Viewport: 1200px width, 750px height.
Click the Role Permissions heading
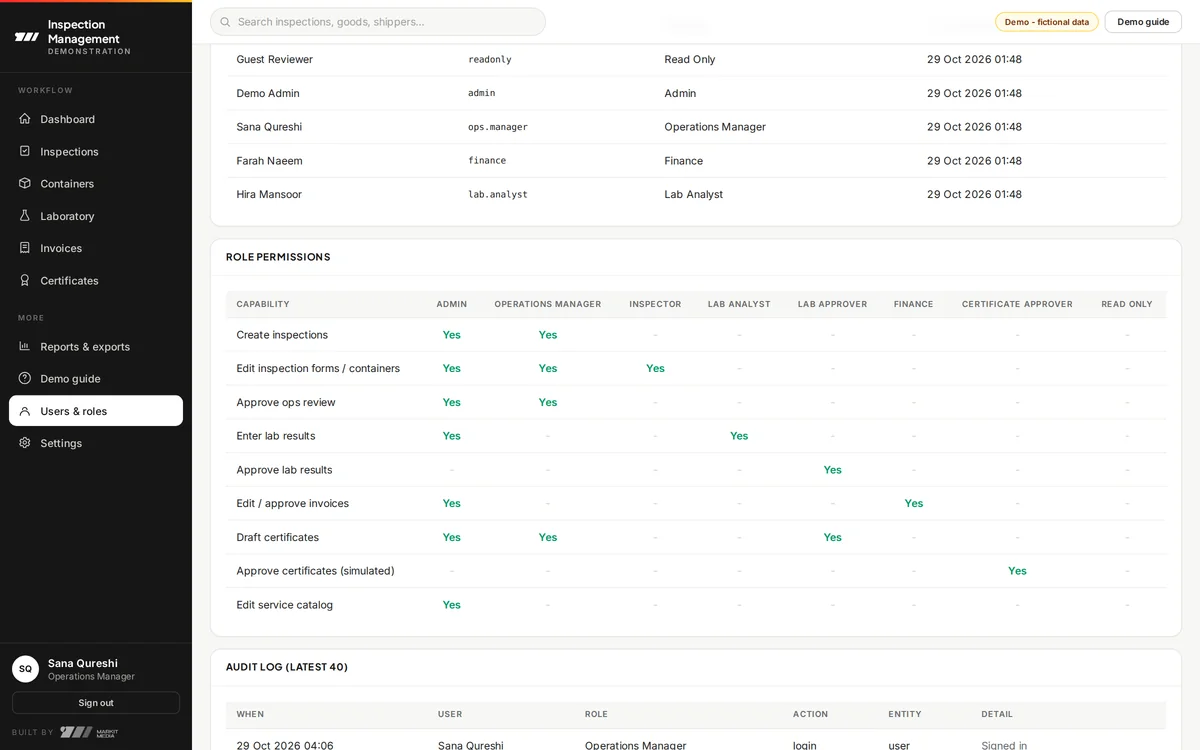pos(278,257)
